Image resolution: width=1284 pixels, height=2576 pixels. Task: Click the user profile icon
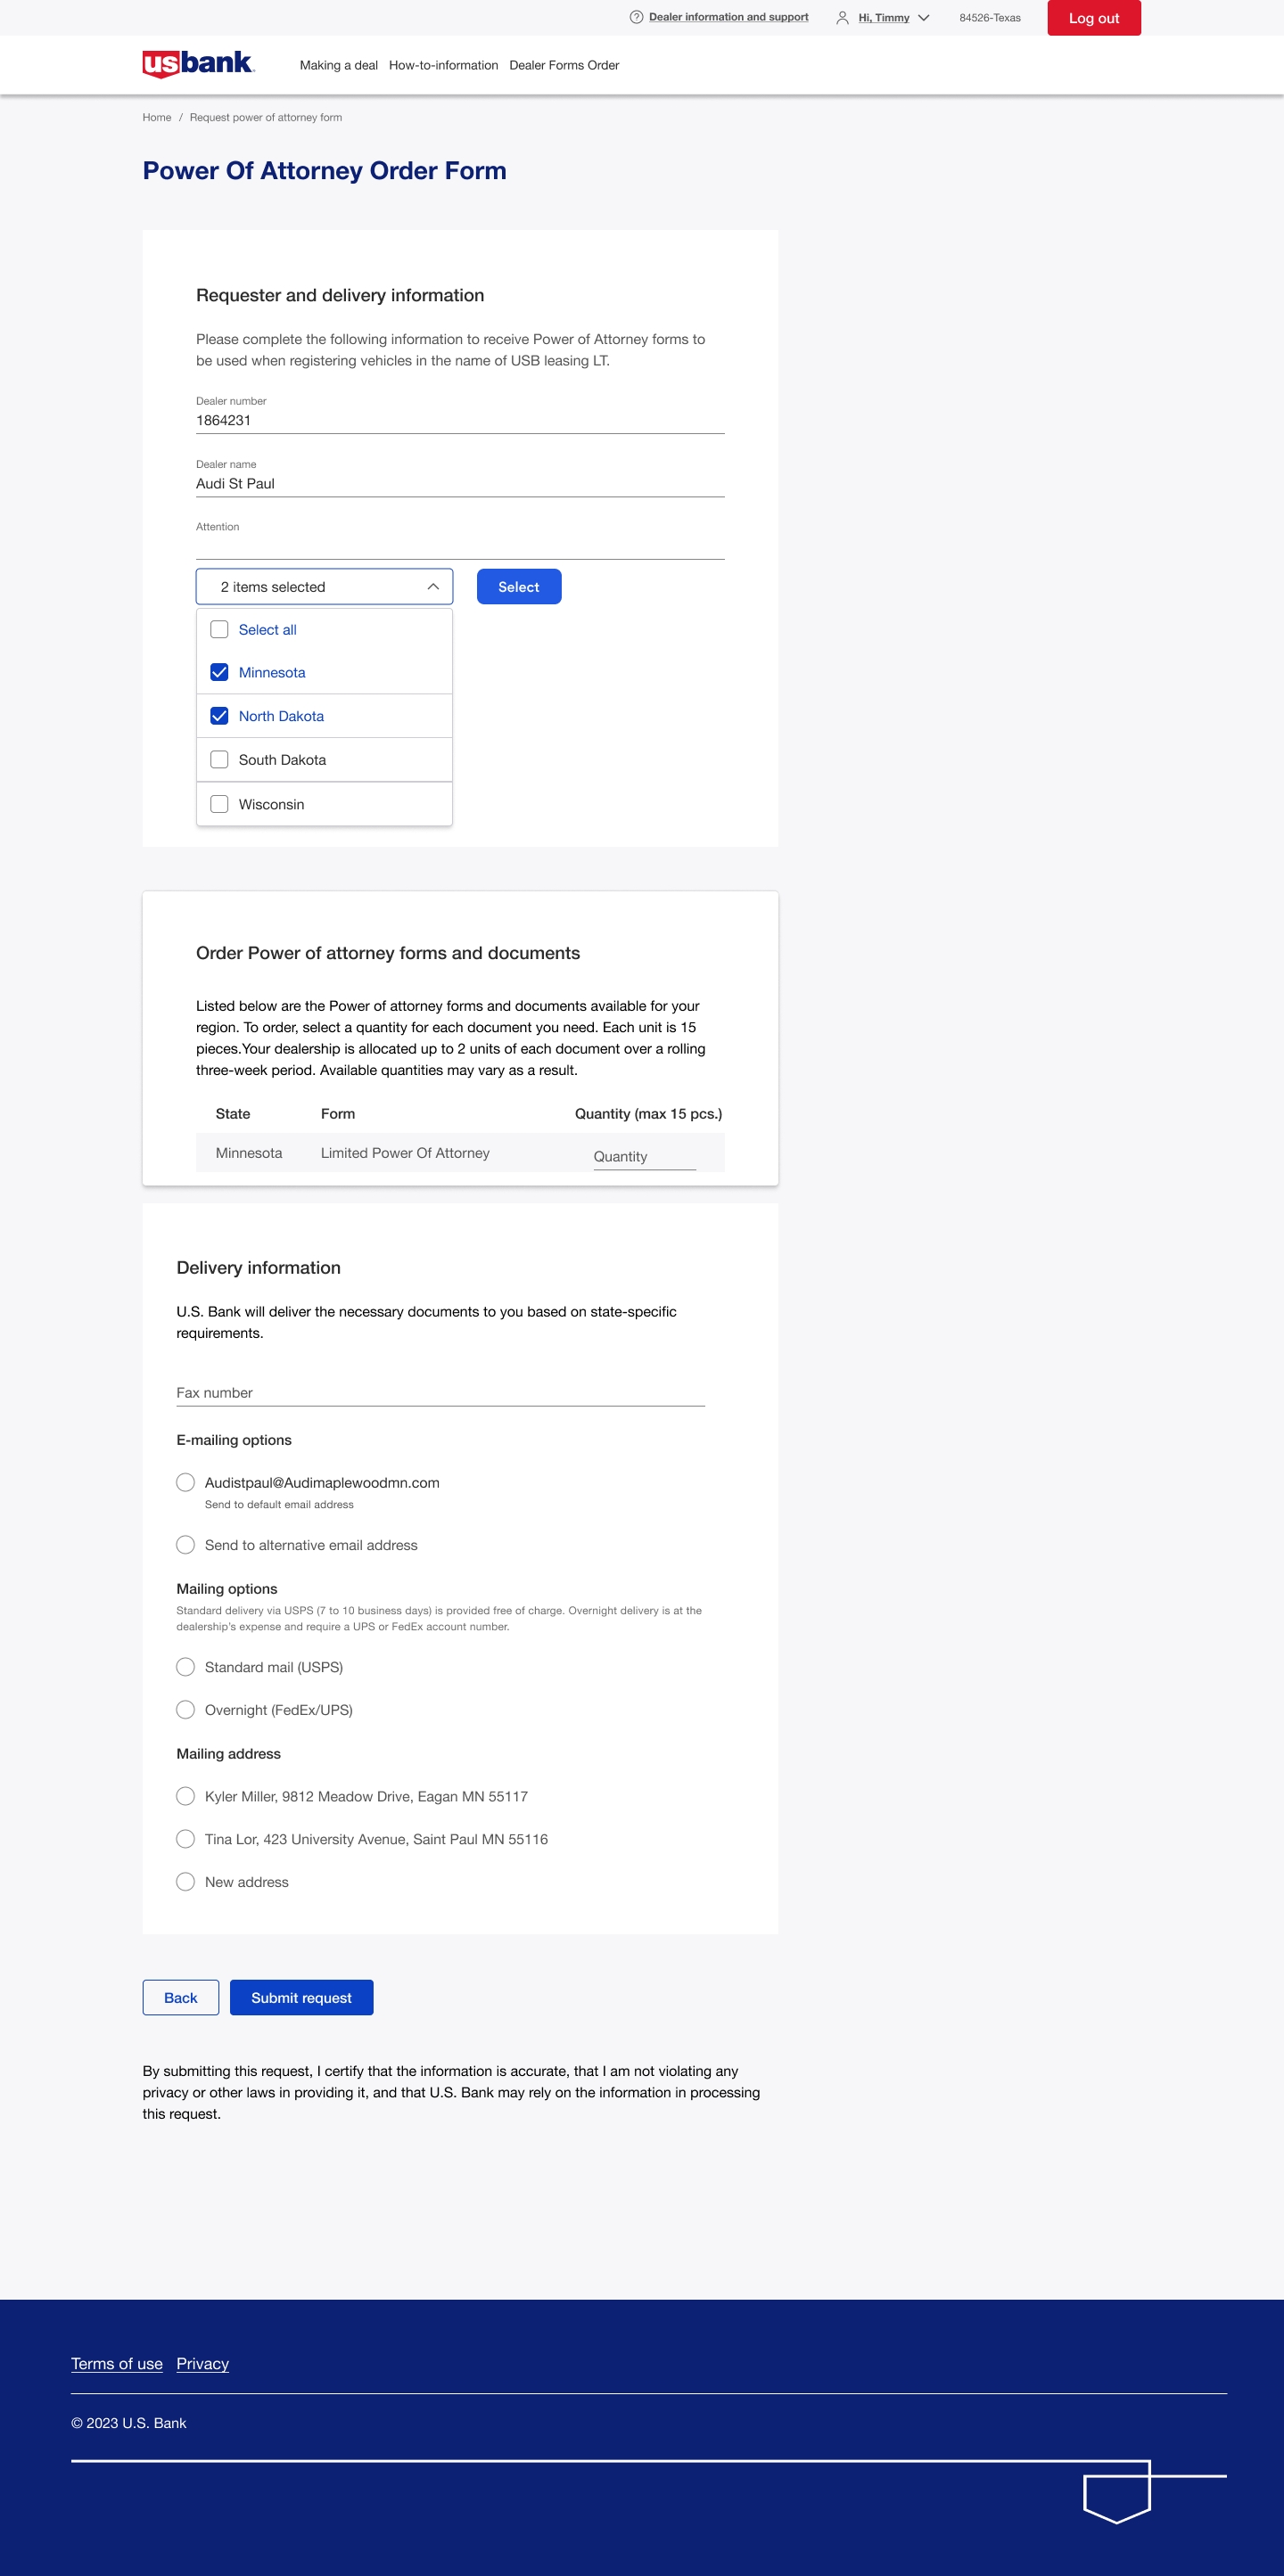(842, 17)
